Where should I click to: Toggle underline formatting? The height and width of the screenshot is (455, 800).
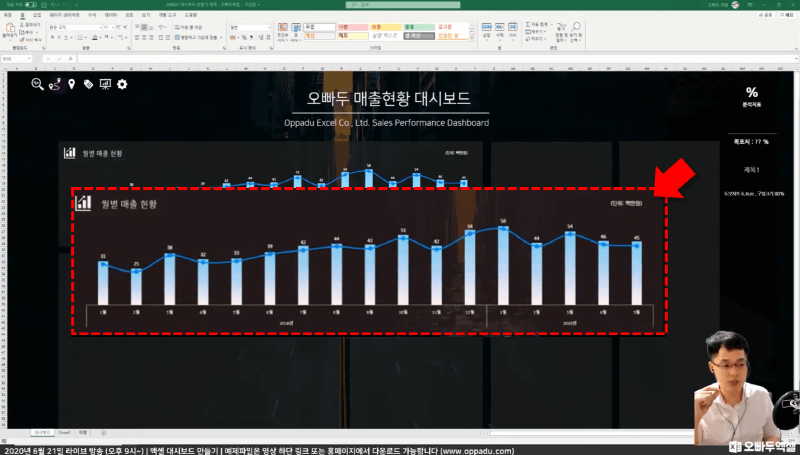pos(67,37)
